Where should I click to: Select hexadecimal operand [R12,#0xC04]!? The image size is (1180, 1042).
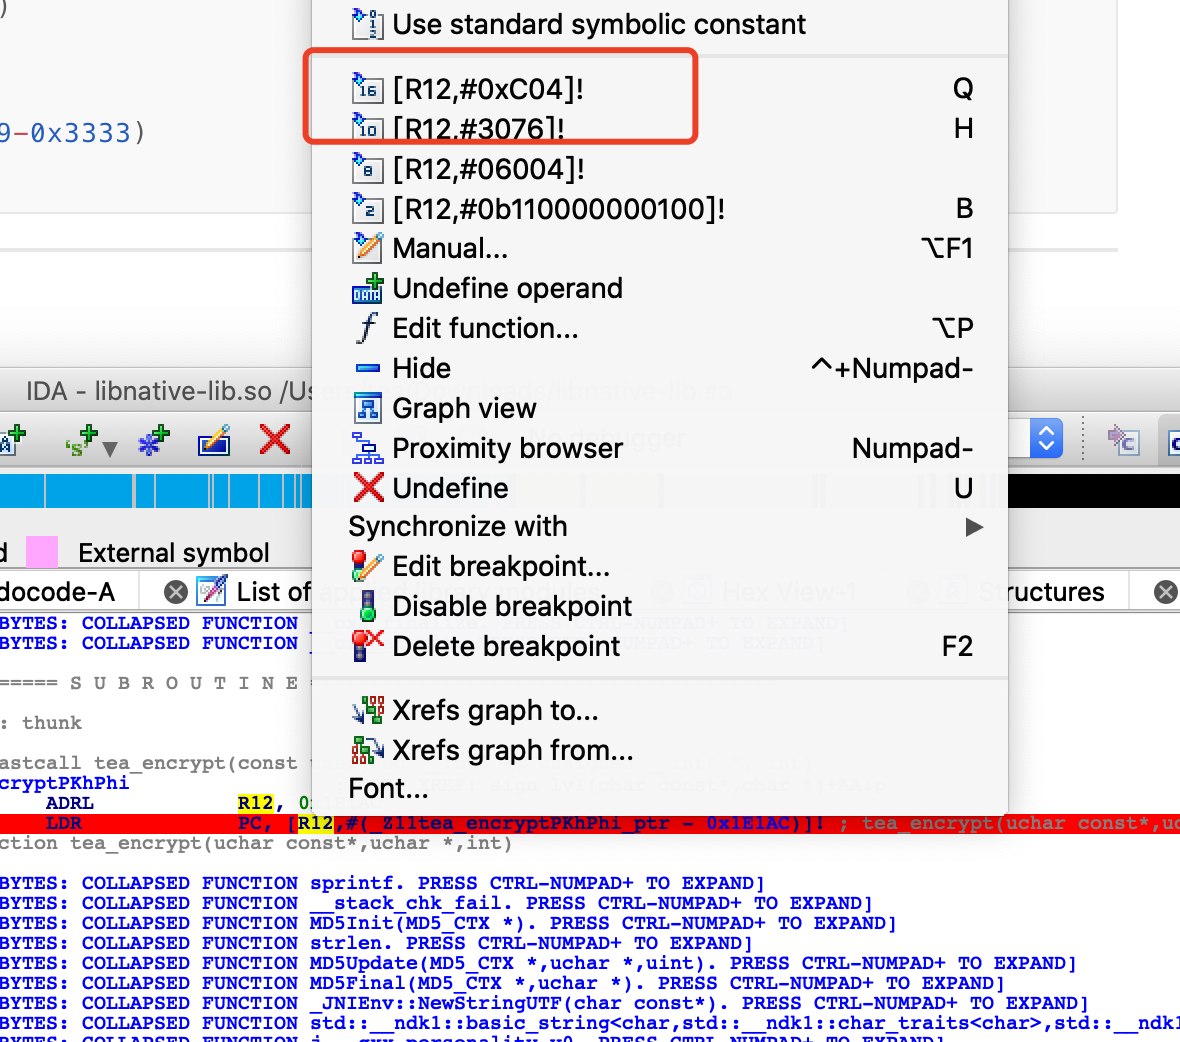pos(659,89)
